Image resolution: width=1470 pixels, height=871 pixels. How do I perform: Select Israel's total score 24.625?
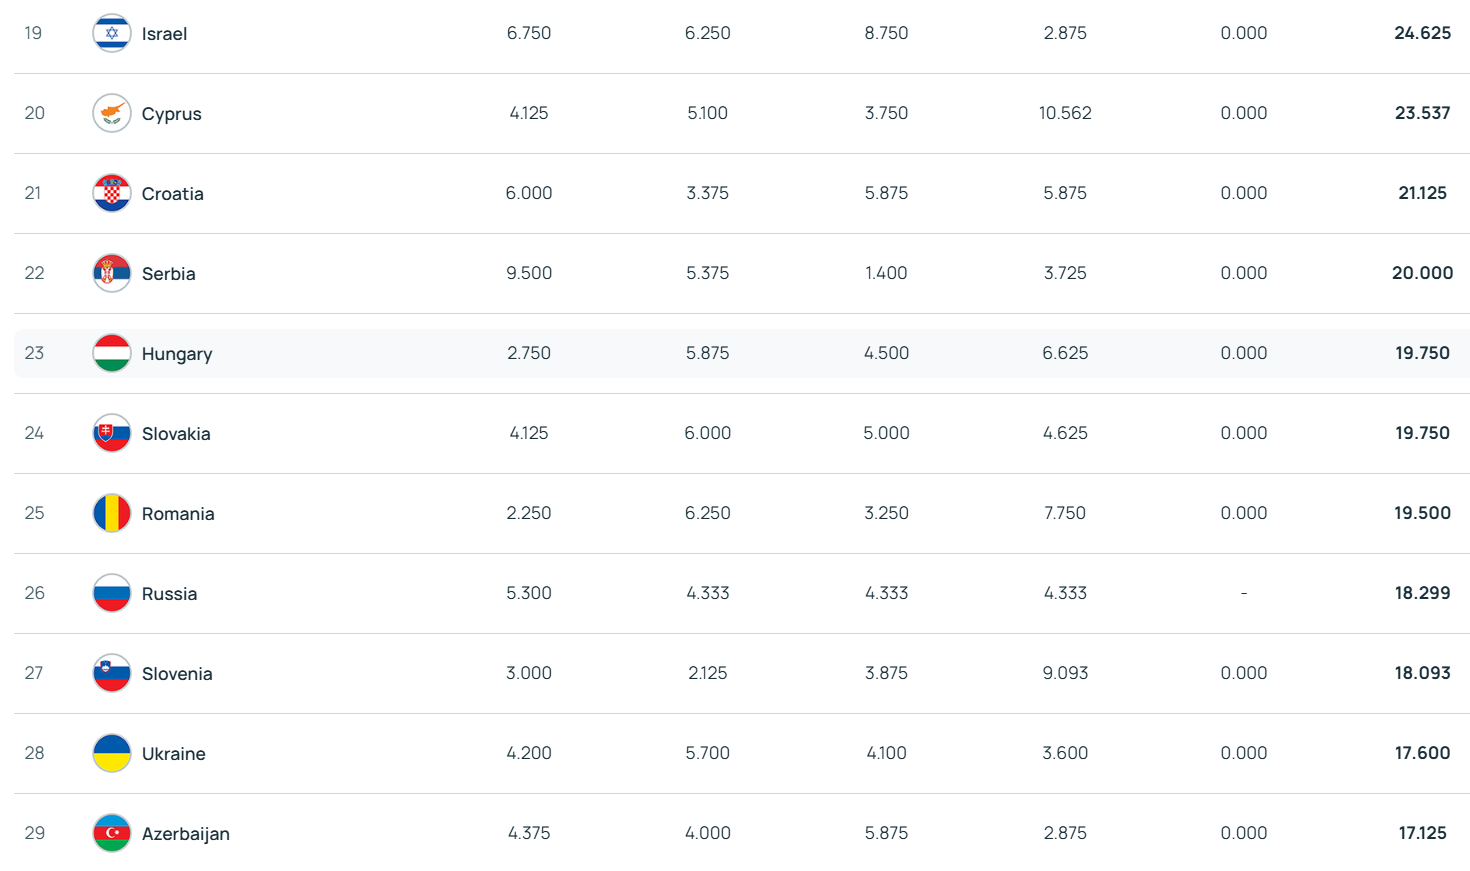1422,33
